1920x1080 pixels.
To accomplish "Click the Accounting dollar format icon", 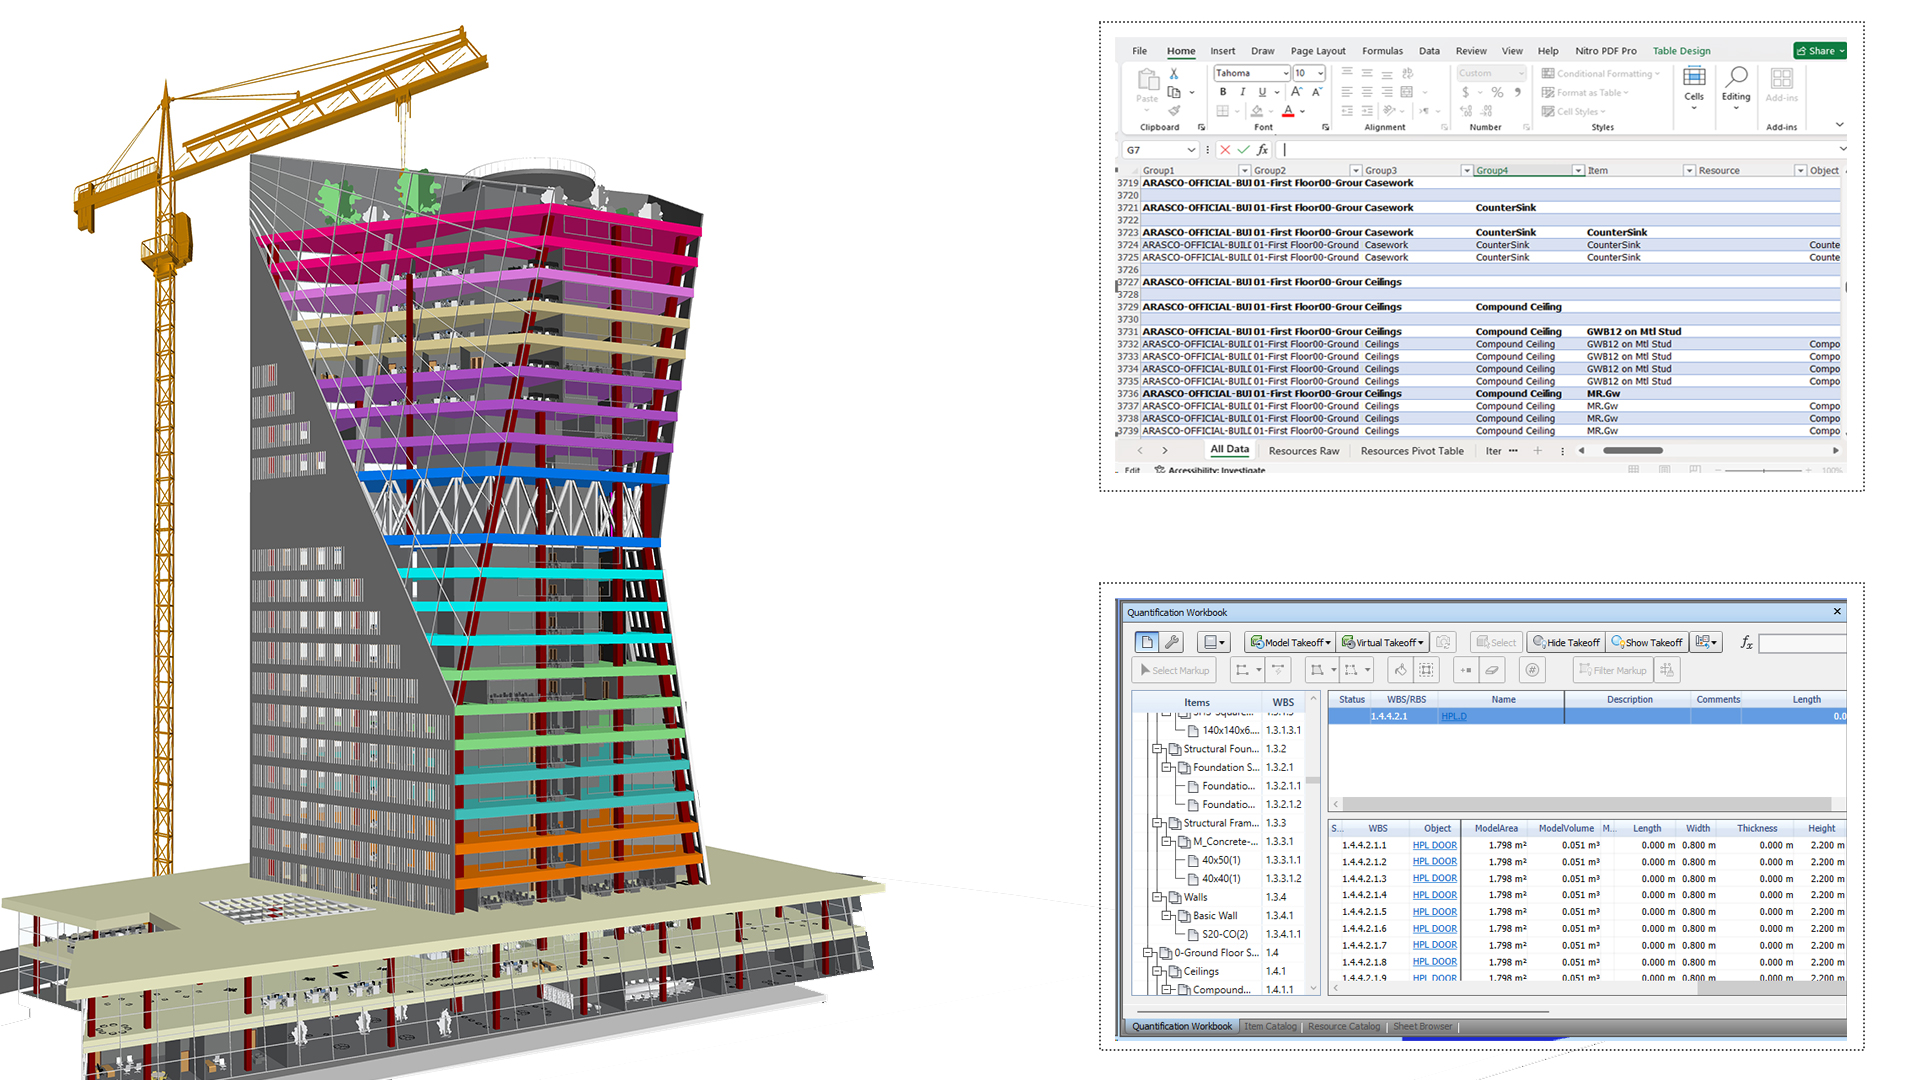I will click(x=1466, y=92).
